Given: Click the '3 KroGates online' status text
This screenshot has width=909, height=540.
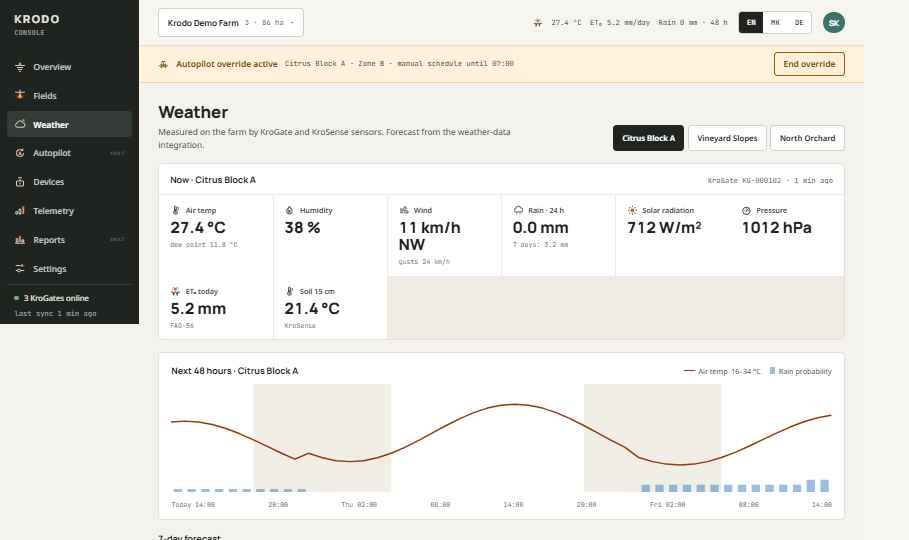Looking at the screenshot, I should click(56, 298).
